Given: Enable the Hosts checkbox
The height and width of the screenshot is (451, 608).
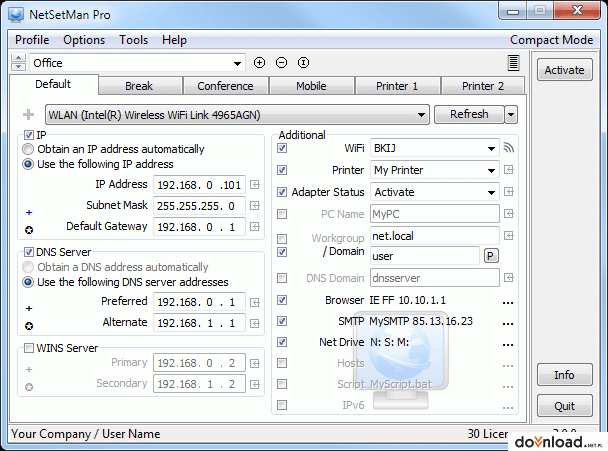Looking at the screenshot, I should (282, 363).
